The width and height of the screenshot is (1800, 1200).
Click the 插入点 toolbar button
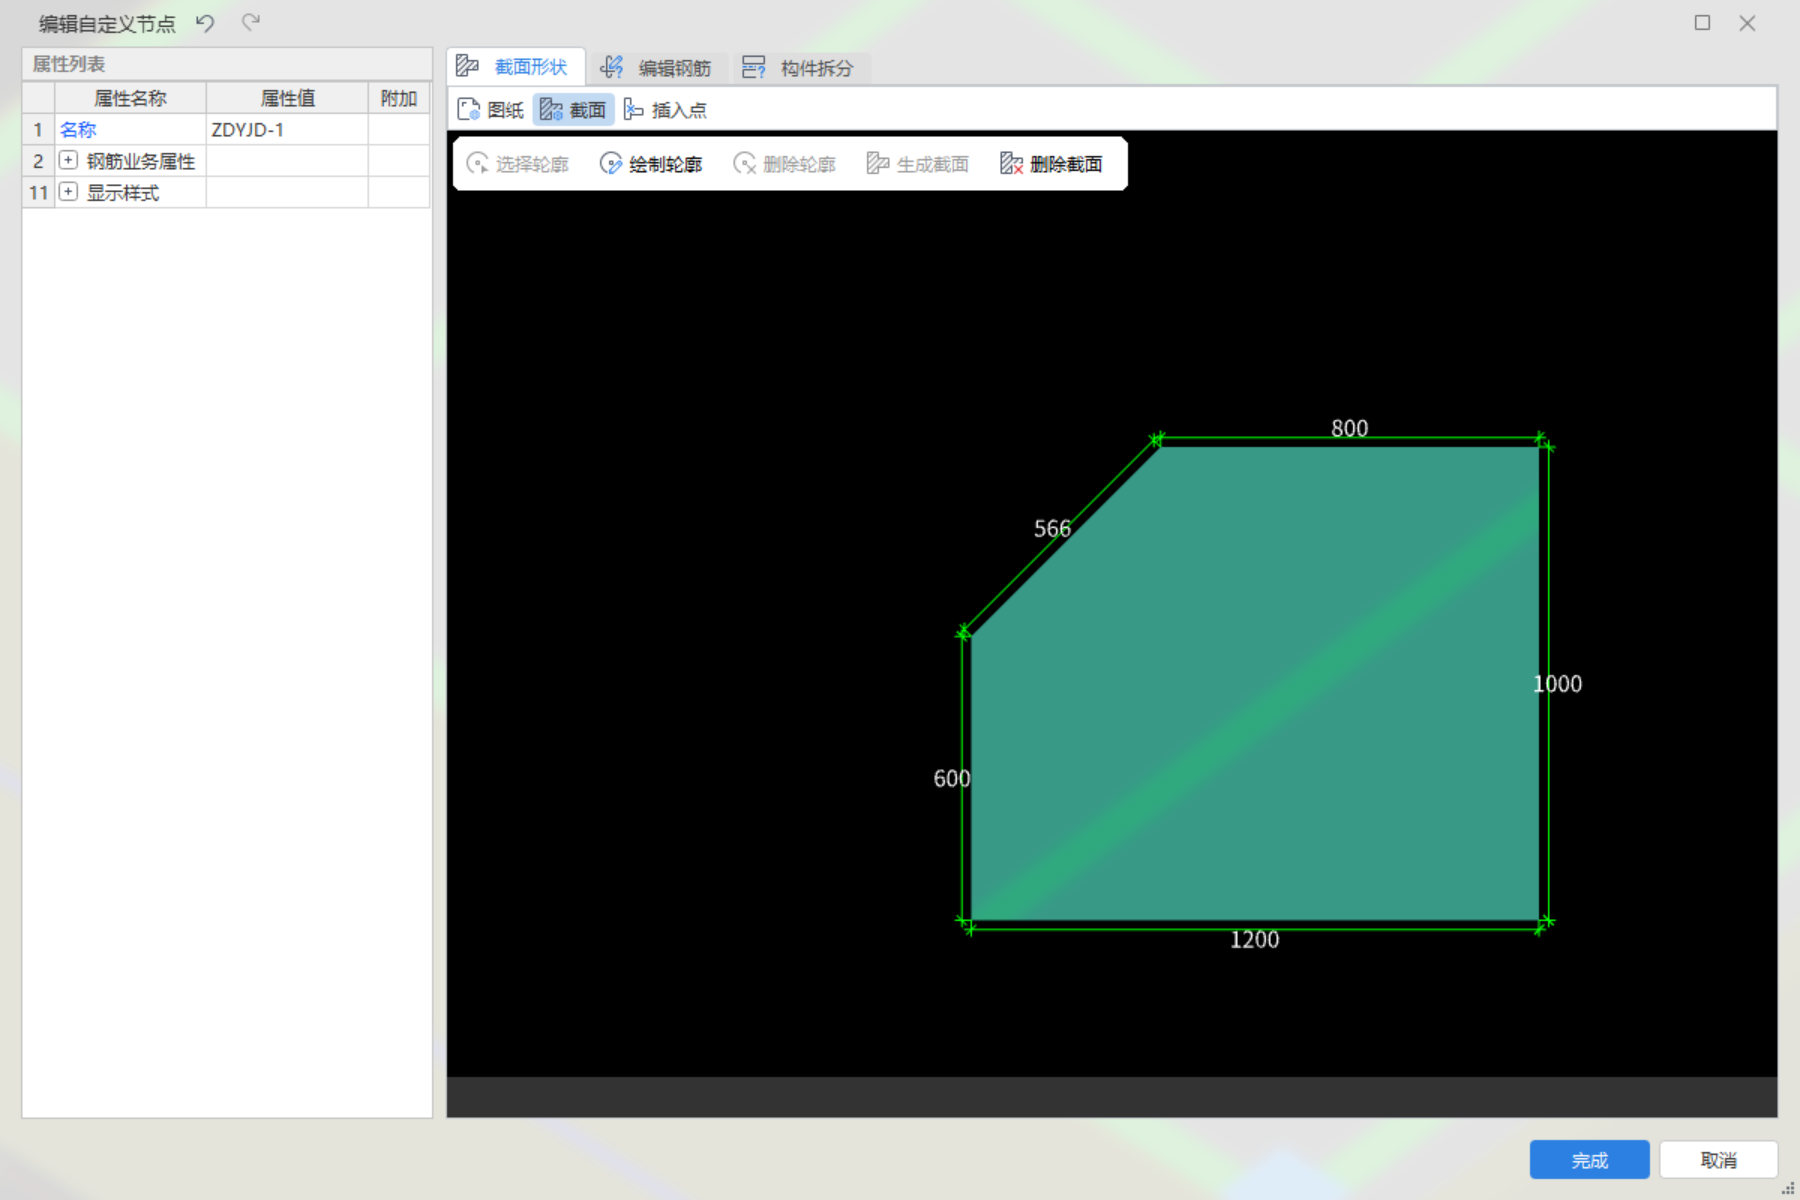coord(665,110)
